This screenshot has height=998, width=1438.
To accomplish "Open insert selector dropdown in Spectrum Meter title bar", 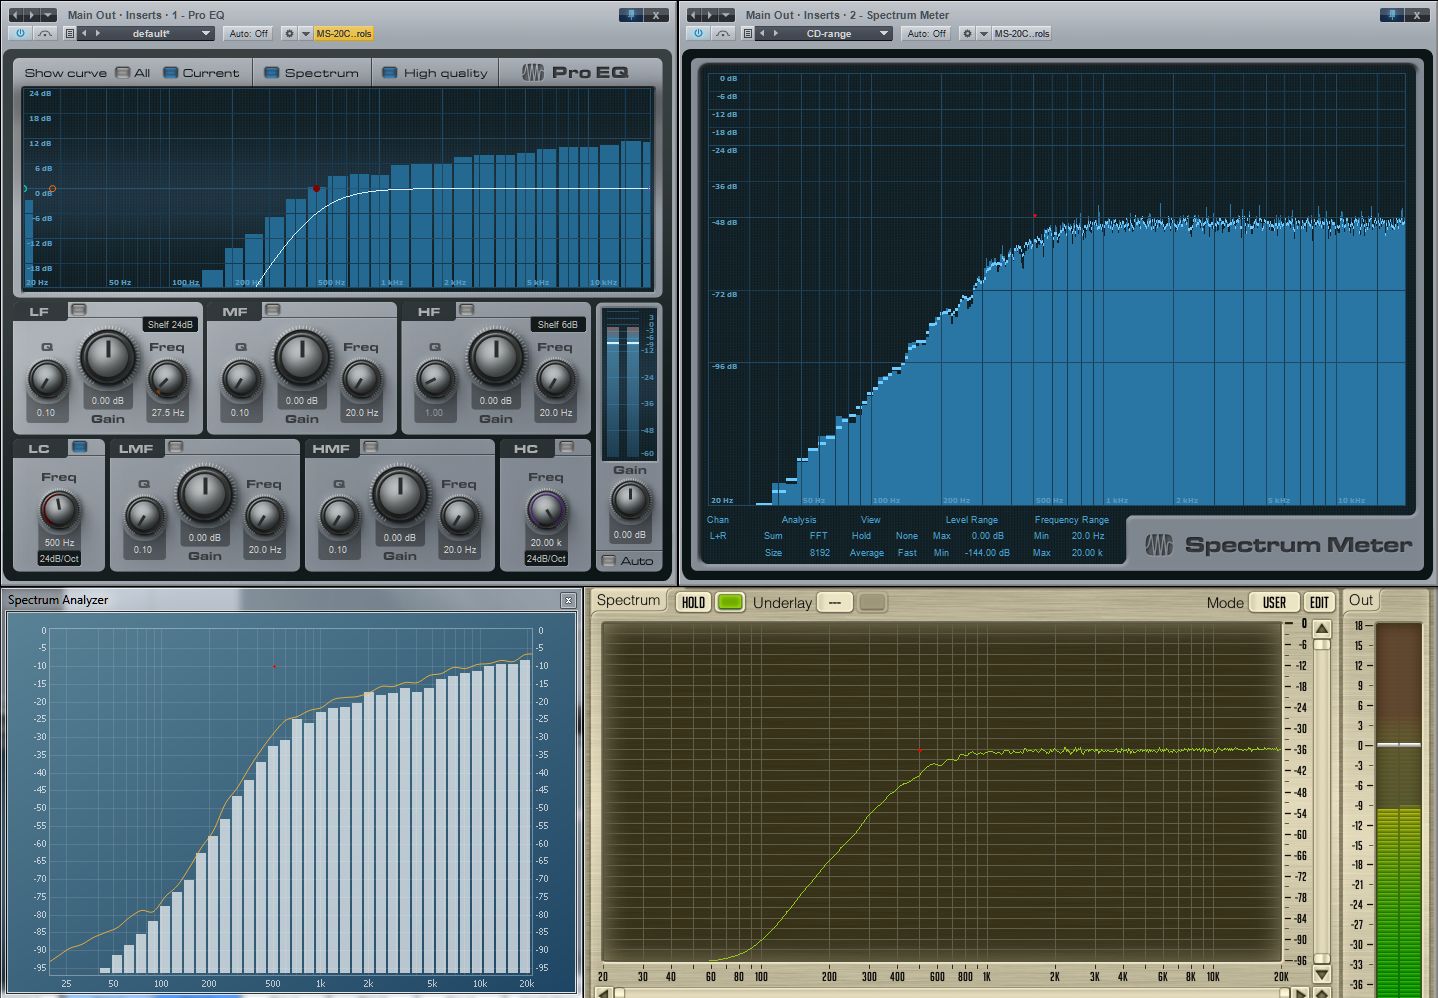I will (726, 15).
